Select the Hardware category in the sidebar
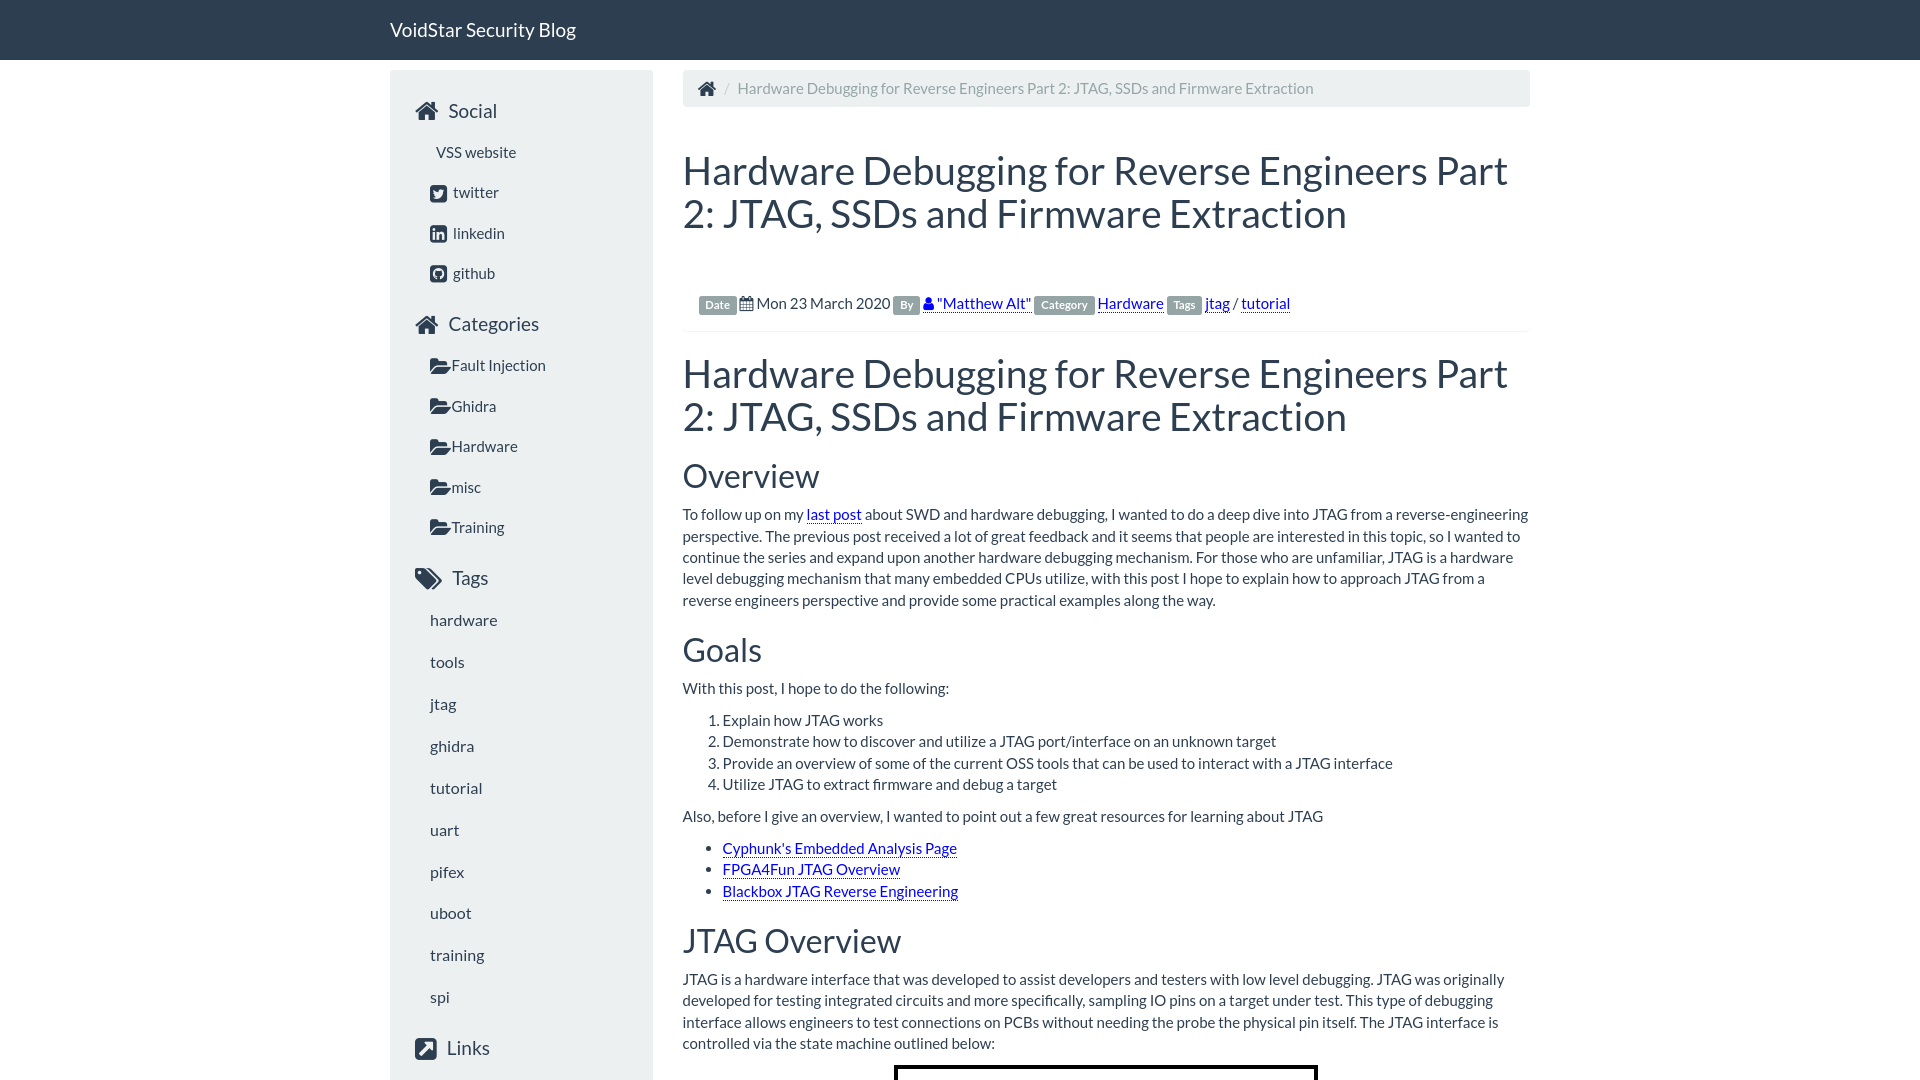Viewport: 1920px width, 1080px height. [x=485, y=446]
